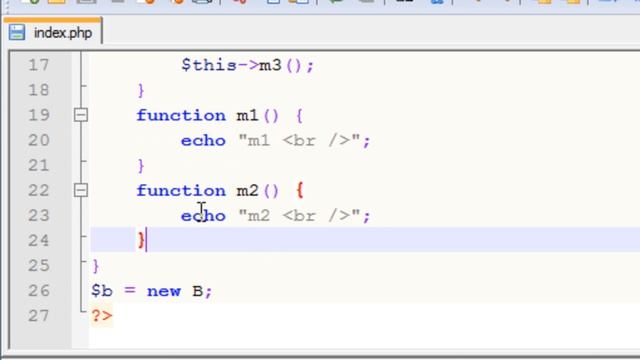The width and height of the screenshot is (640, 360).
Task: Select line number 23 in the margin
Action: (x=39, y=216)
